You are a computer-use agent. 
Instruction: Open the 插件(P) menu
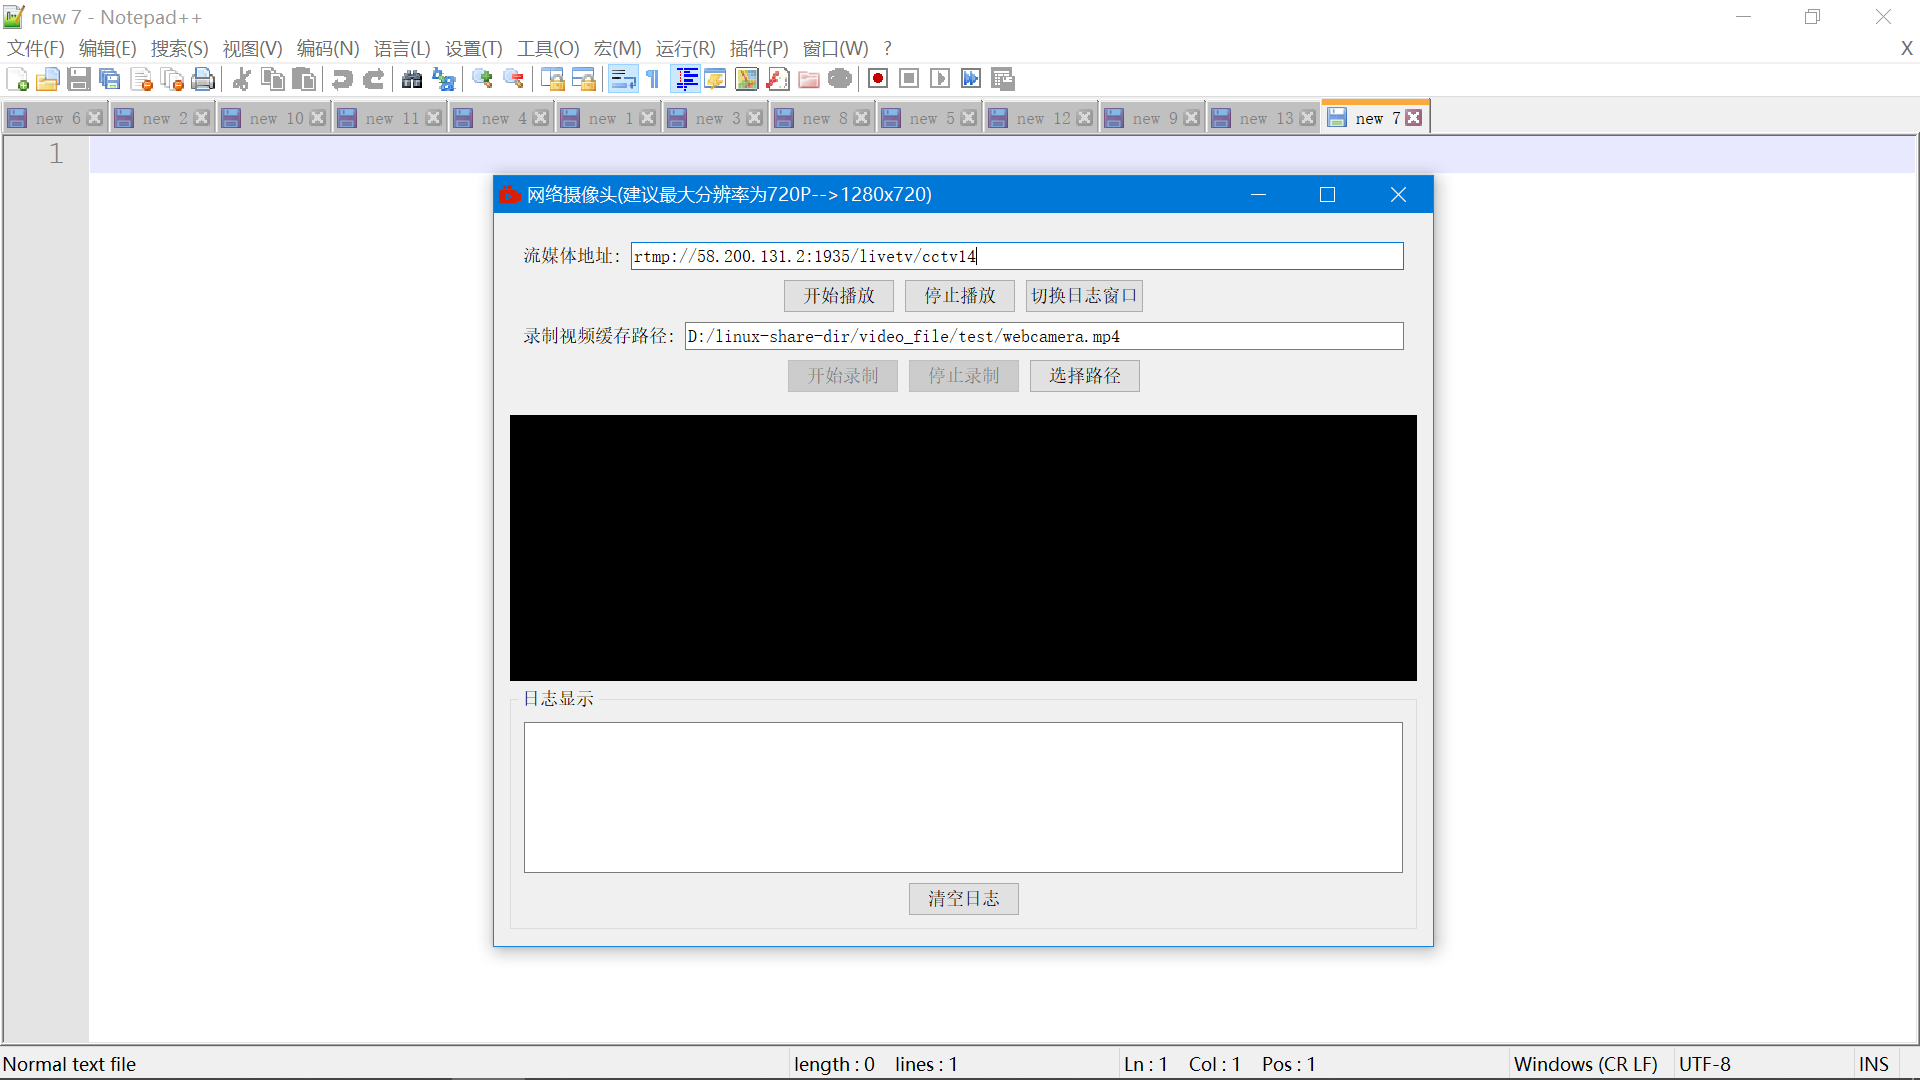pyautogui.click(x=758, y=48)
